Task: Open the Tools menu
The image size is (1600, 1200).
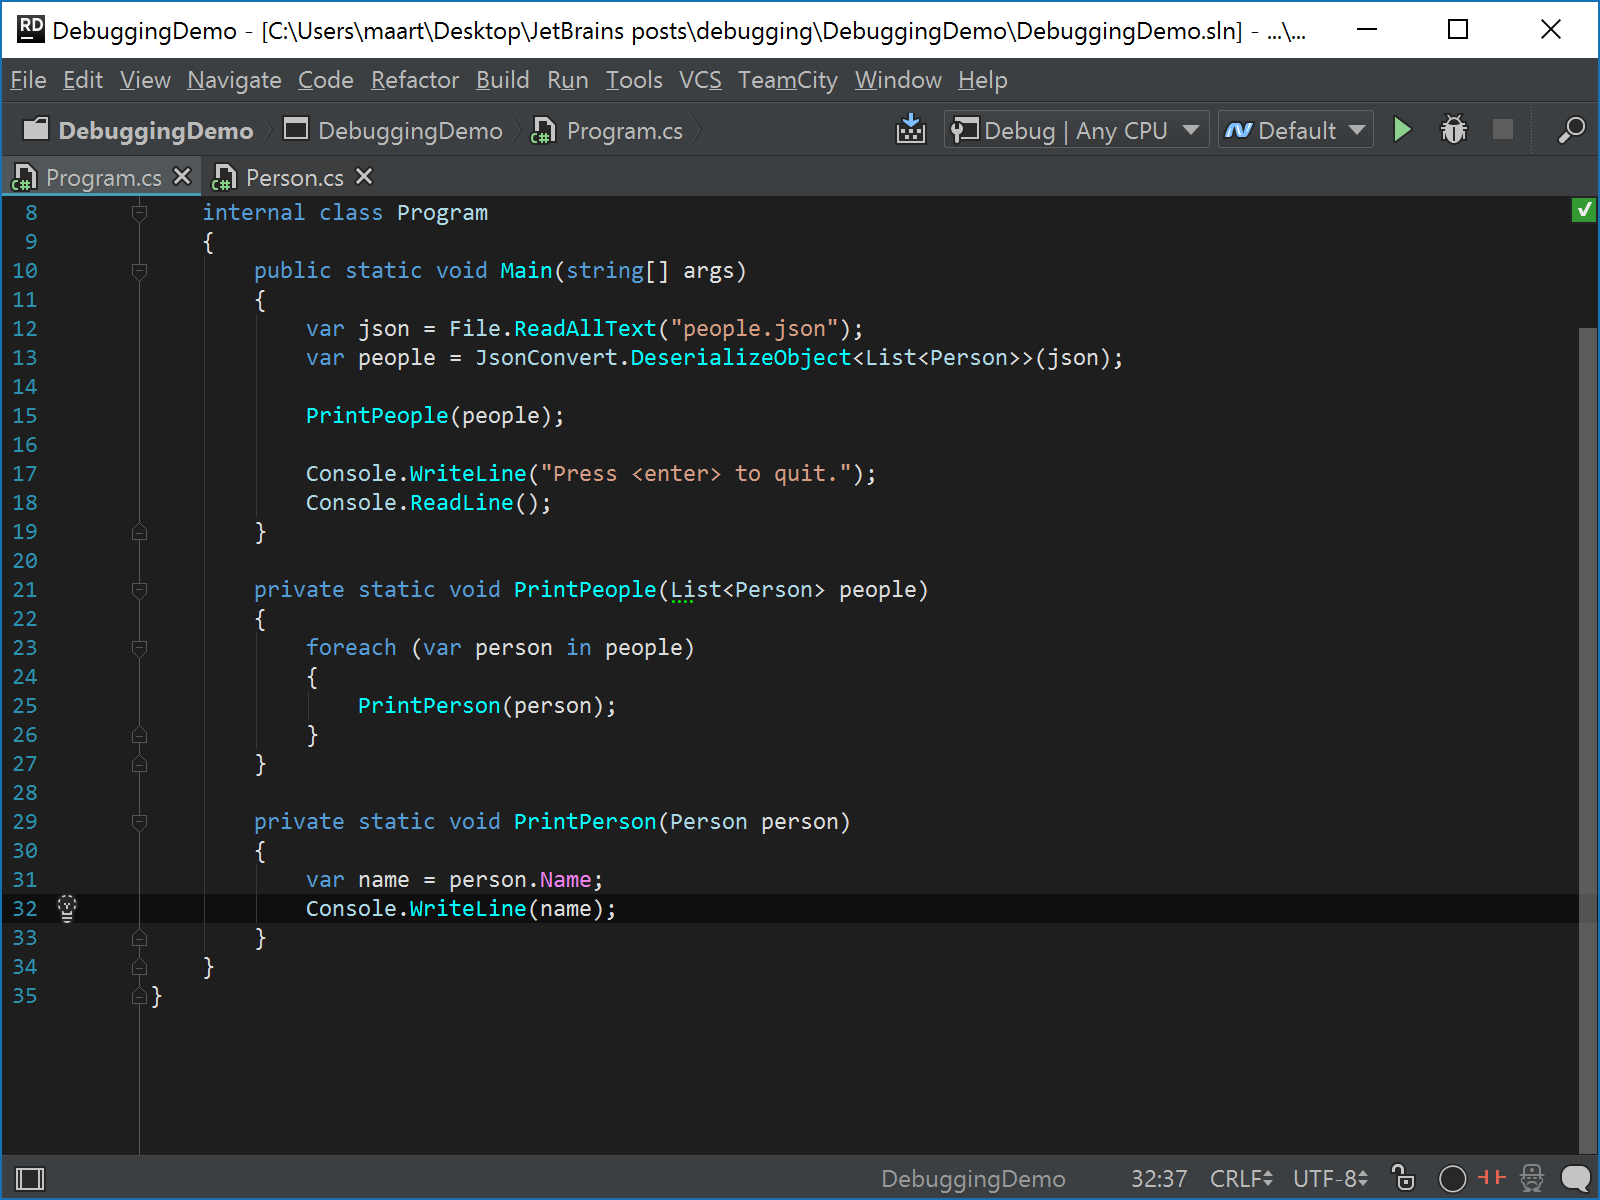Action: (x=634, y=80)
